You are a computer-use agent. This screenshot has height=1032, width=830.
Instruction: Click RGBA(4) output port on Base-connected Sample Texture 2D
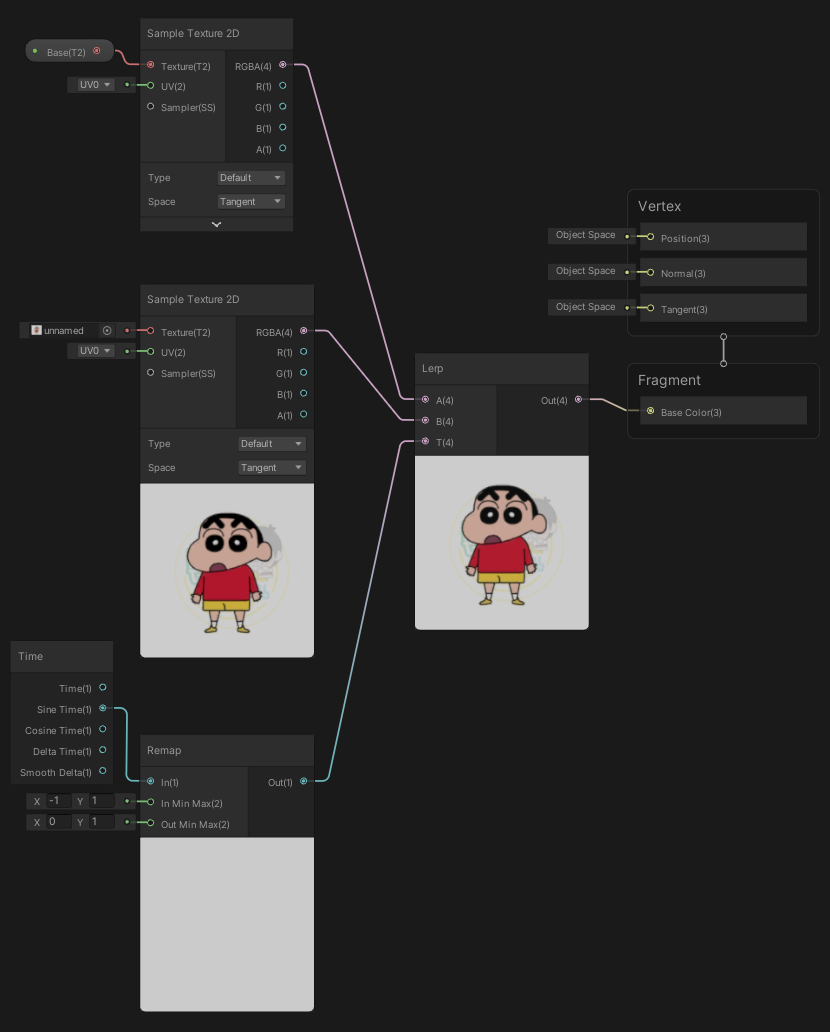click(x=282, y=64)
